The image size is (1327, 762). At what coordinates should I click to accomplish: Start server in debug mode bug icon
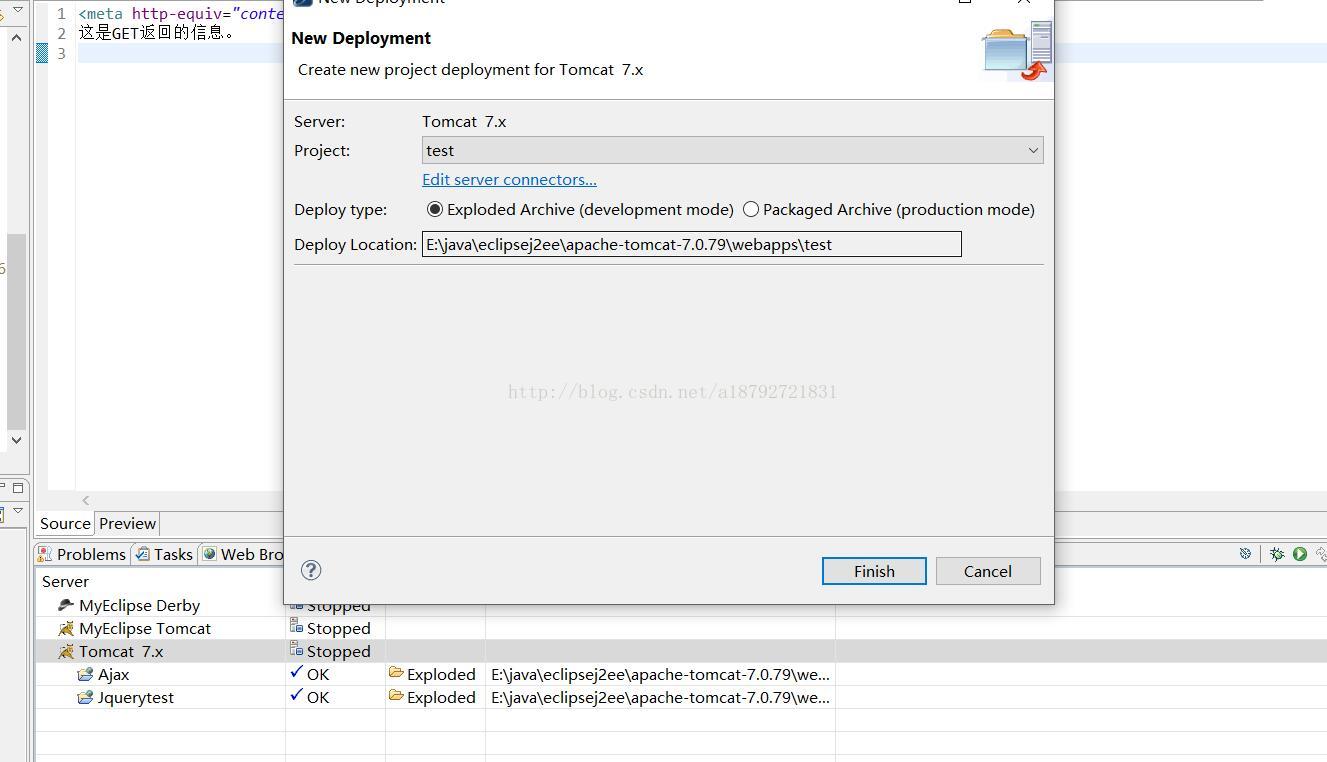point(1277,553)
